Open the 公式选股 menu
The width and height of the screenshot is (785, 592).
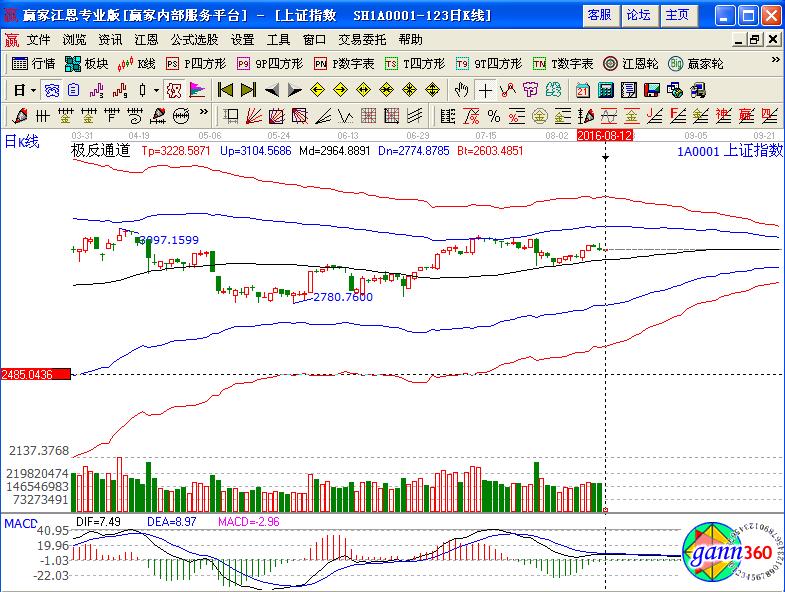coord(194,40)
